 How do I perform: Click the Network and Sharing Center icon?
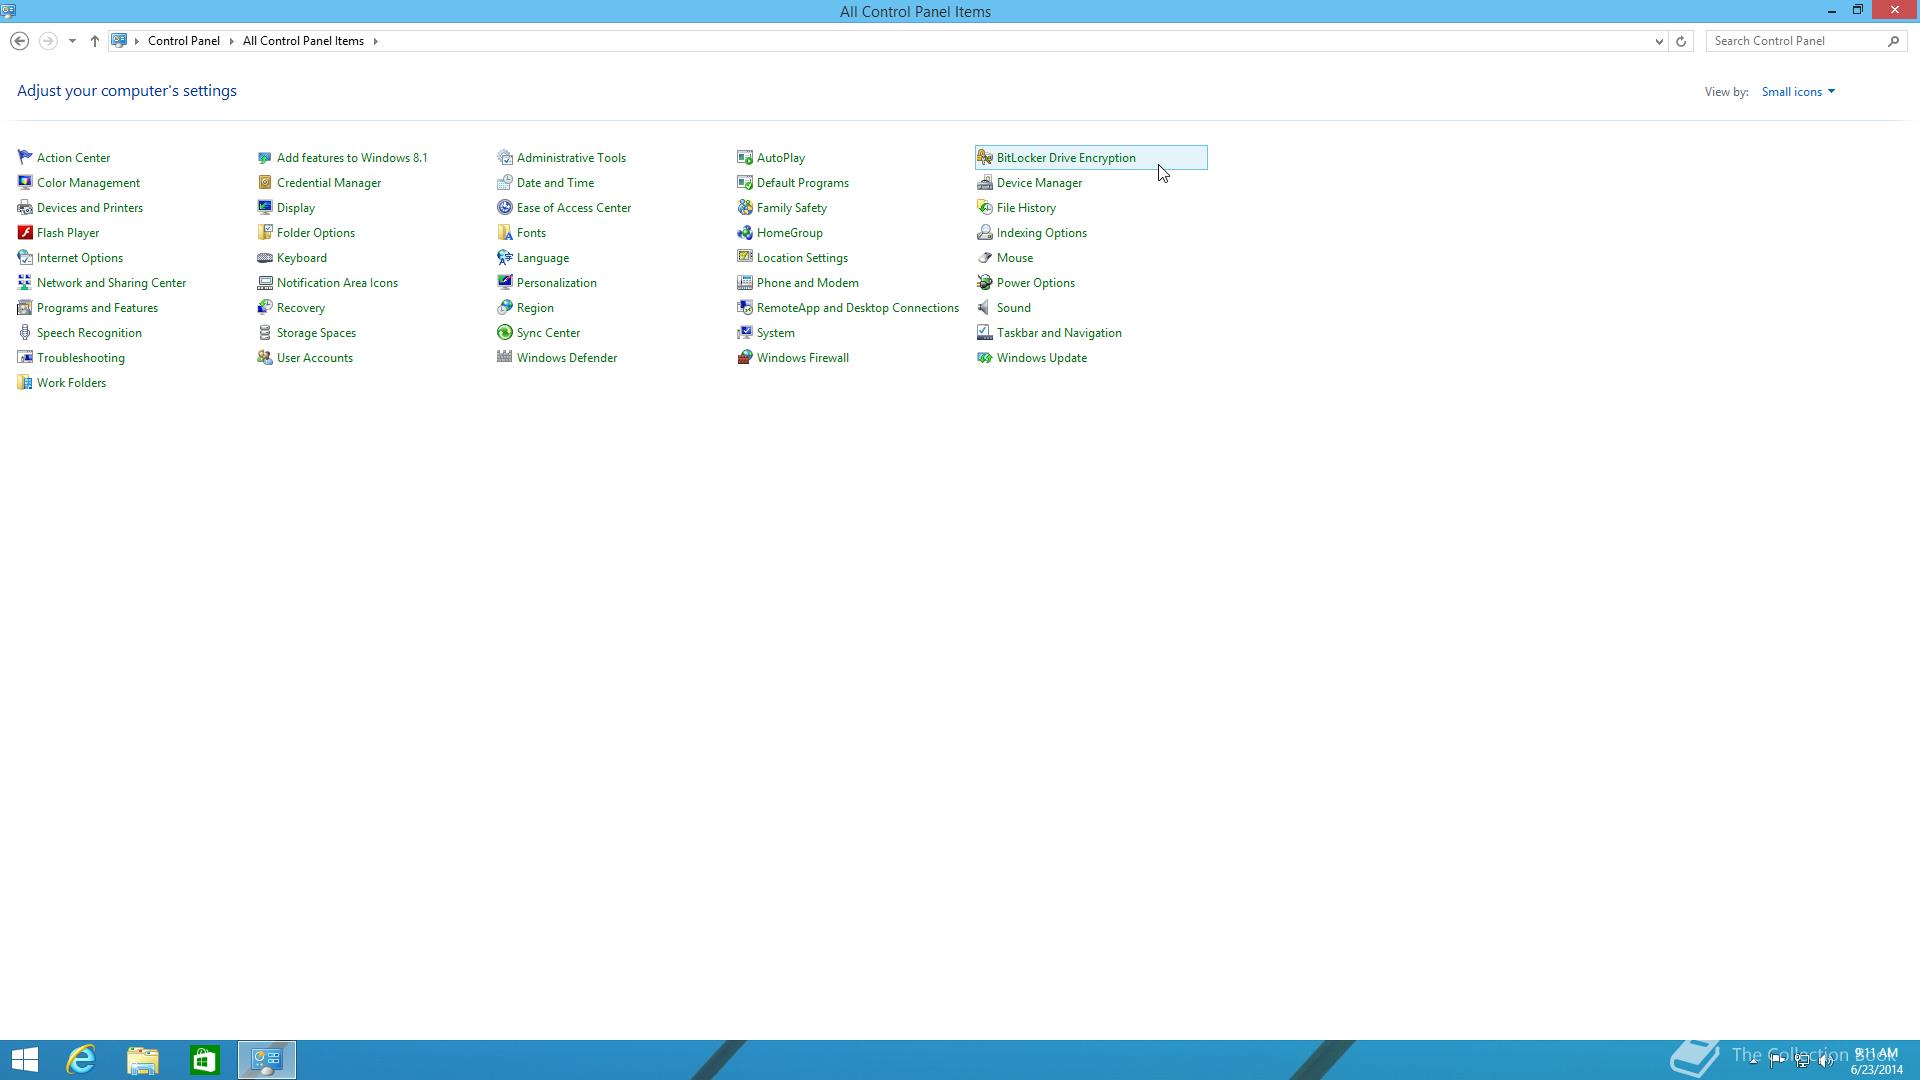tap(25, 282)
